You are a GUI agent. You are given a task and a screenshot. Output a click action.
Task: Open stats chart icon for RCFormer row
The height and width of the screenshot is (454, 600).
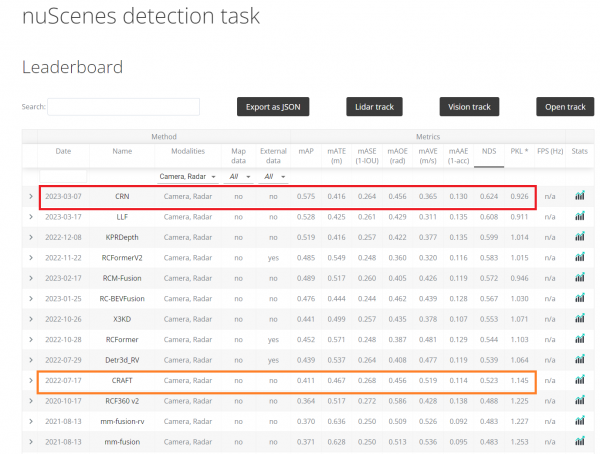(x=580, y=339)
